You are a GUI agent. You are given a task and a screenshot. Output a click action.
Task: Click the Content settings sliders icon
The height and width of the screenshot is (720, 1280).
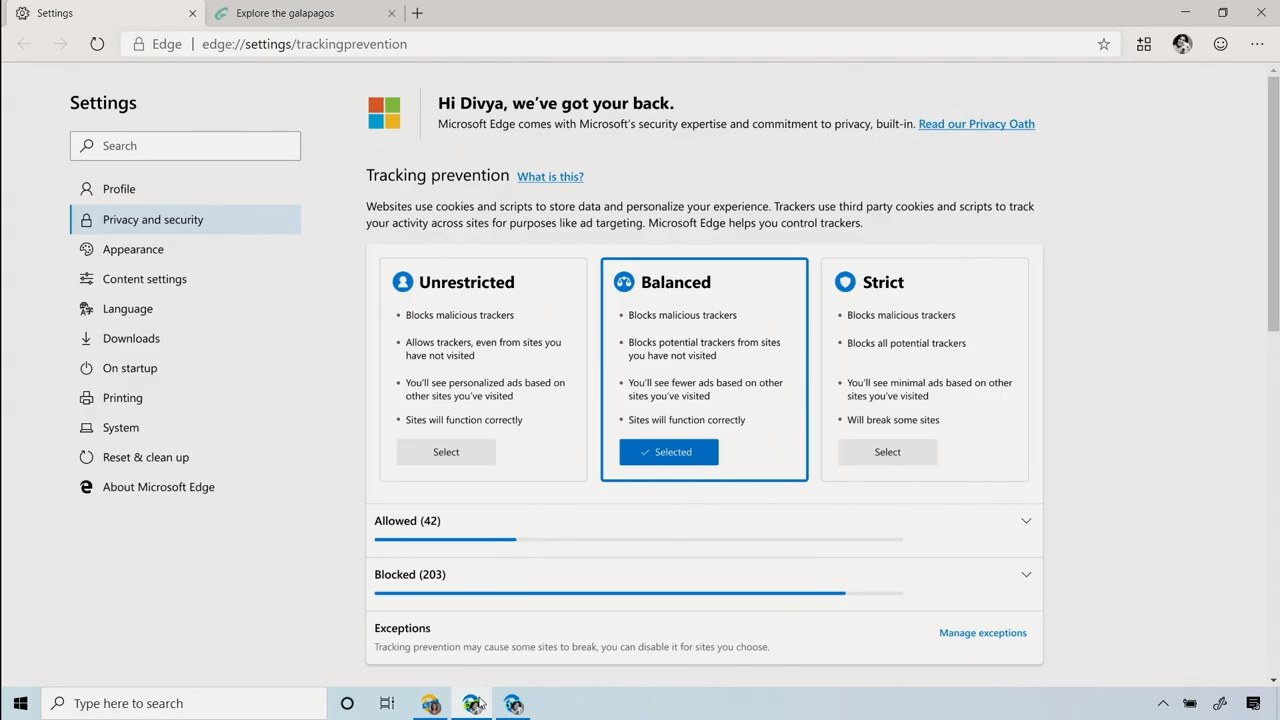tap(86, 279)
